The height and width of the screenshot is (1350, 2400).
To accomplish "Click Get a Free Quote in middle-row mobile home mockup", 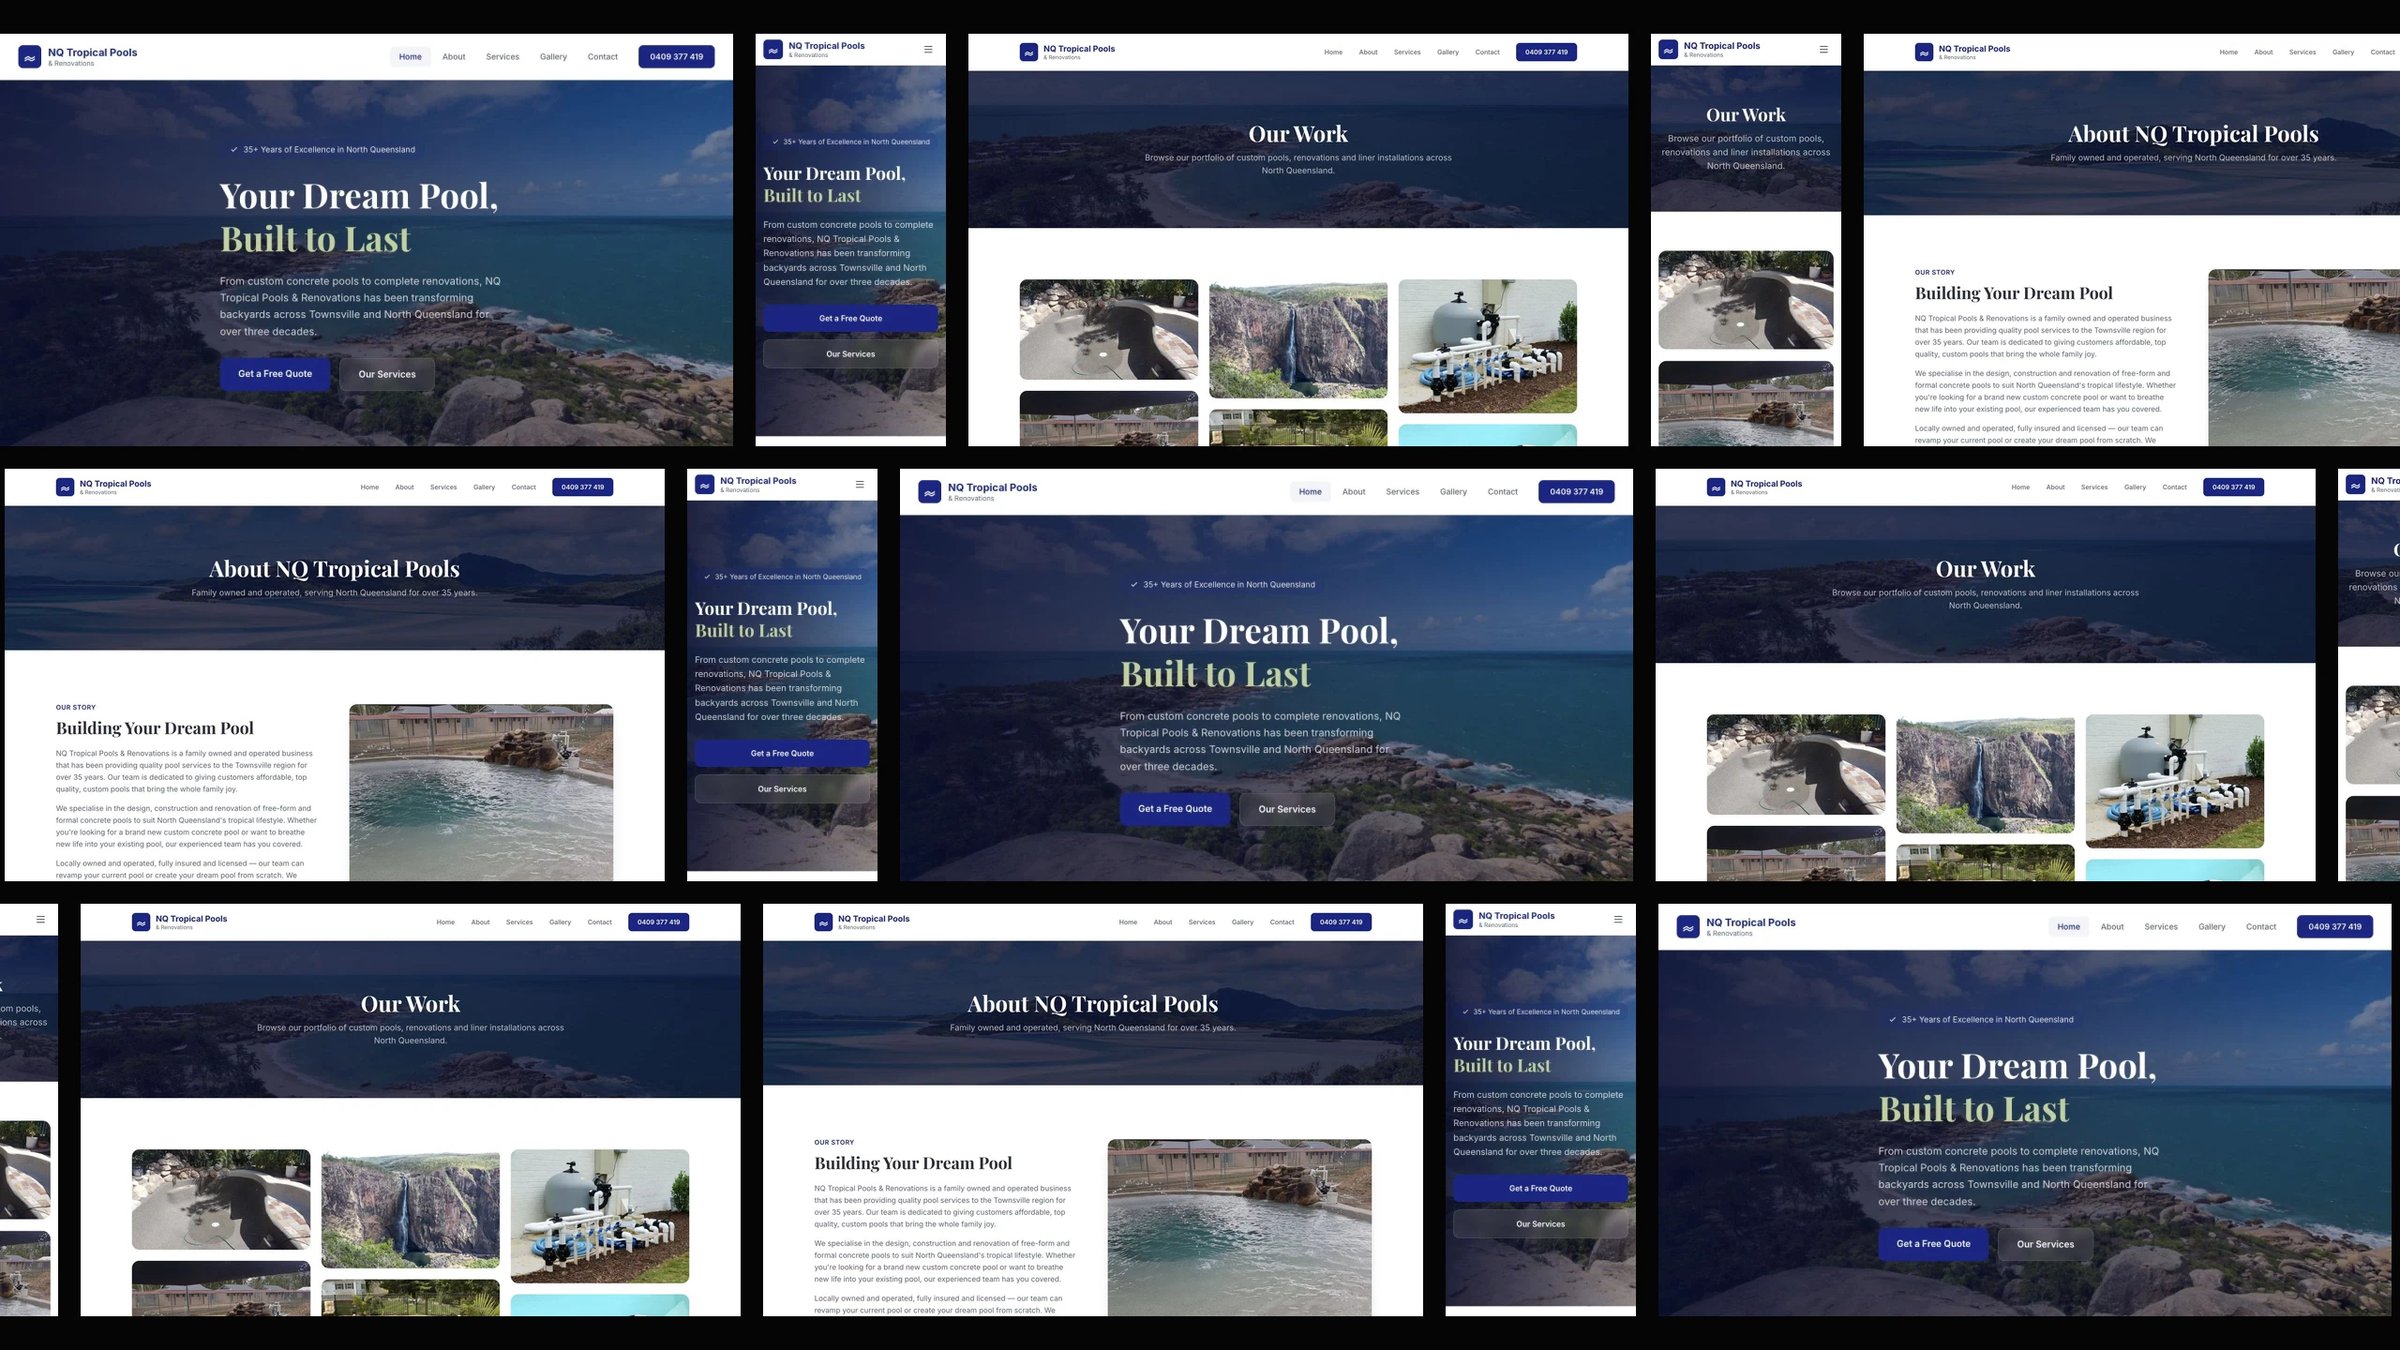I will [x=782, y=753].
